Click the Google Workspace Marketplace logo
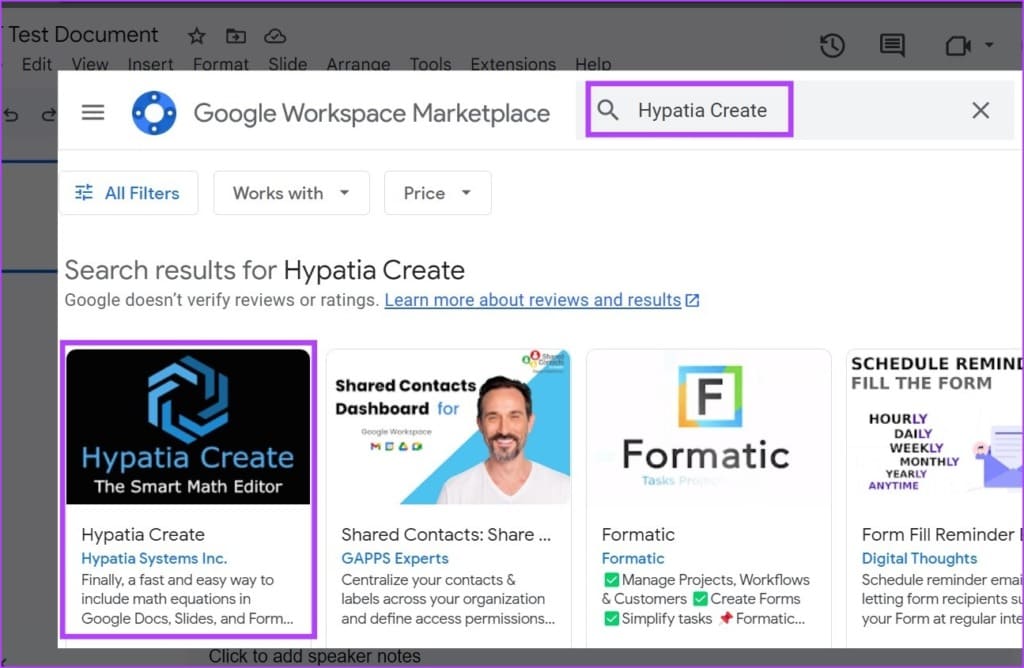 point(154,113)
